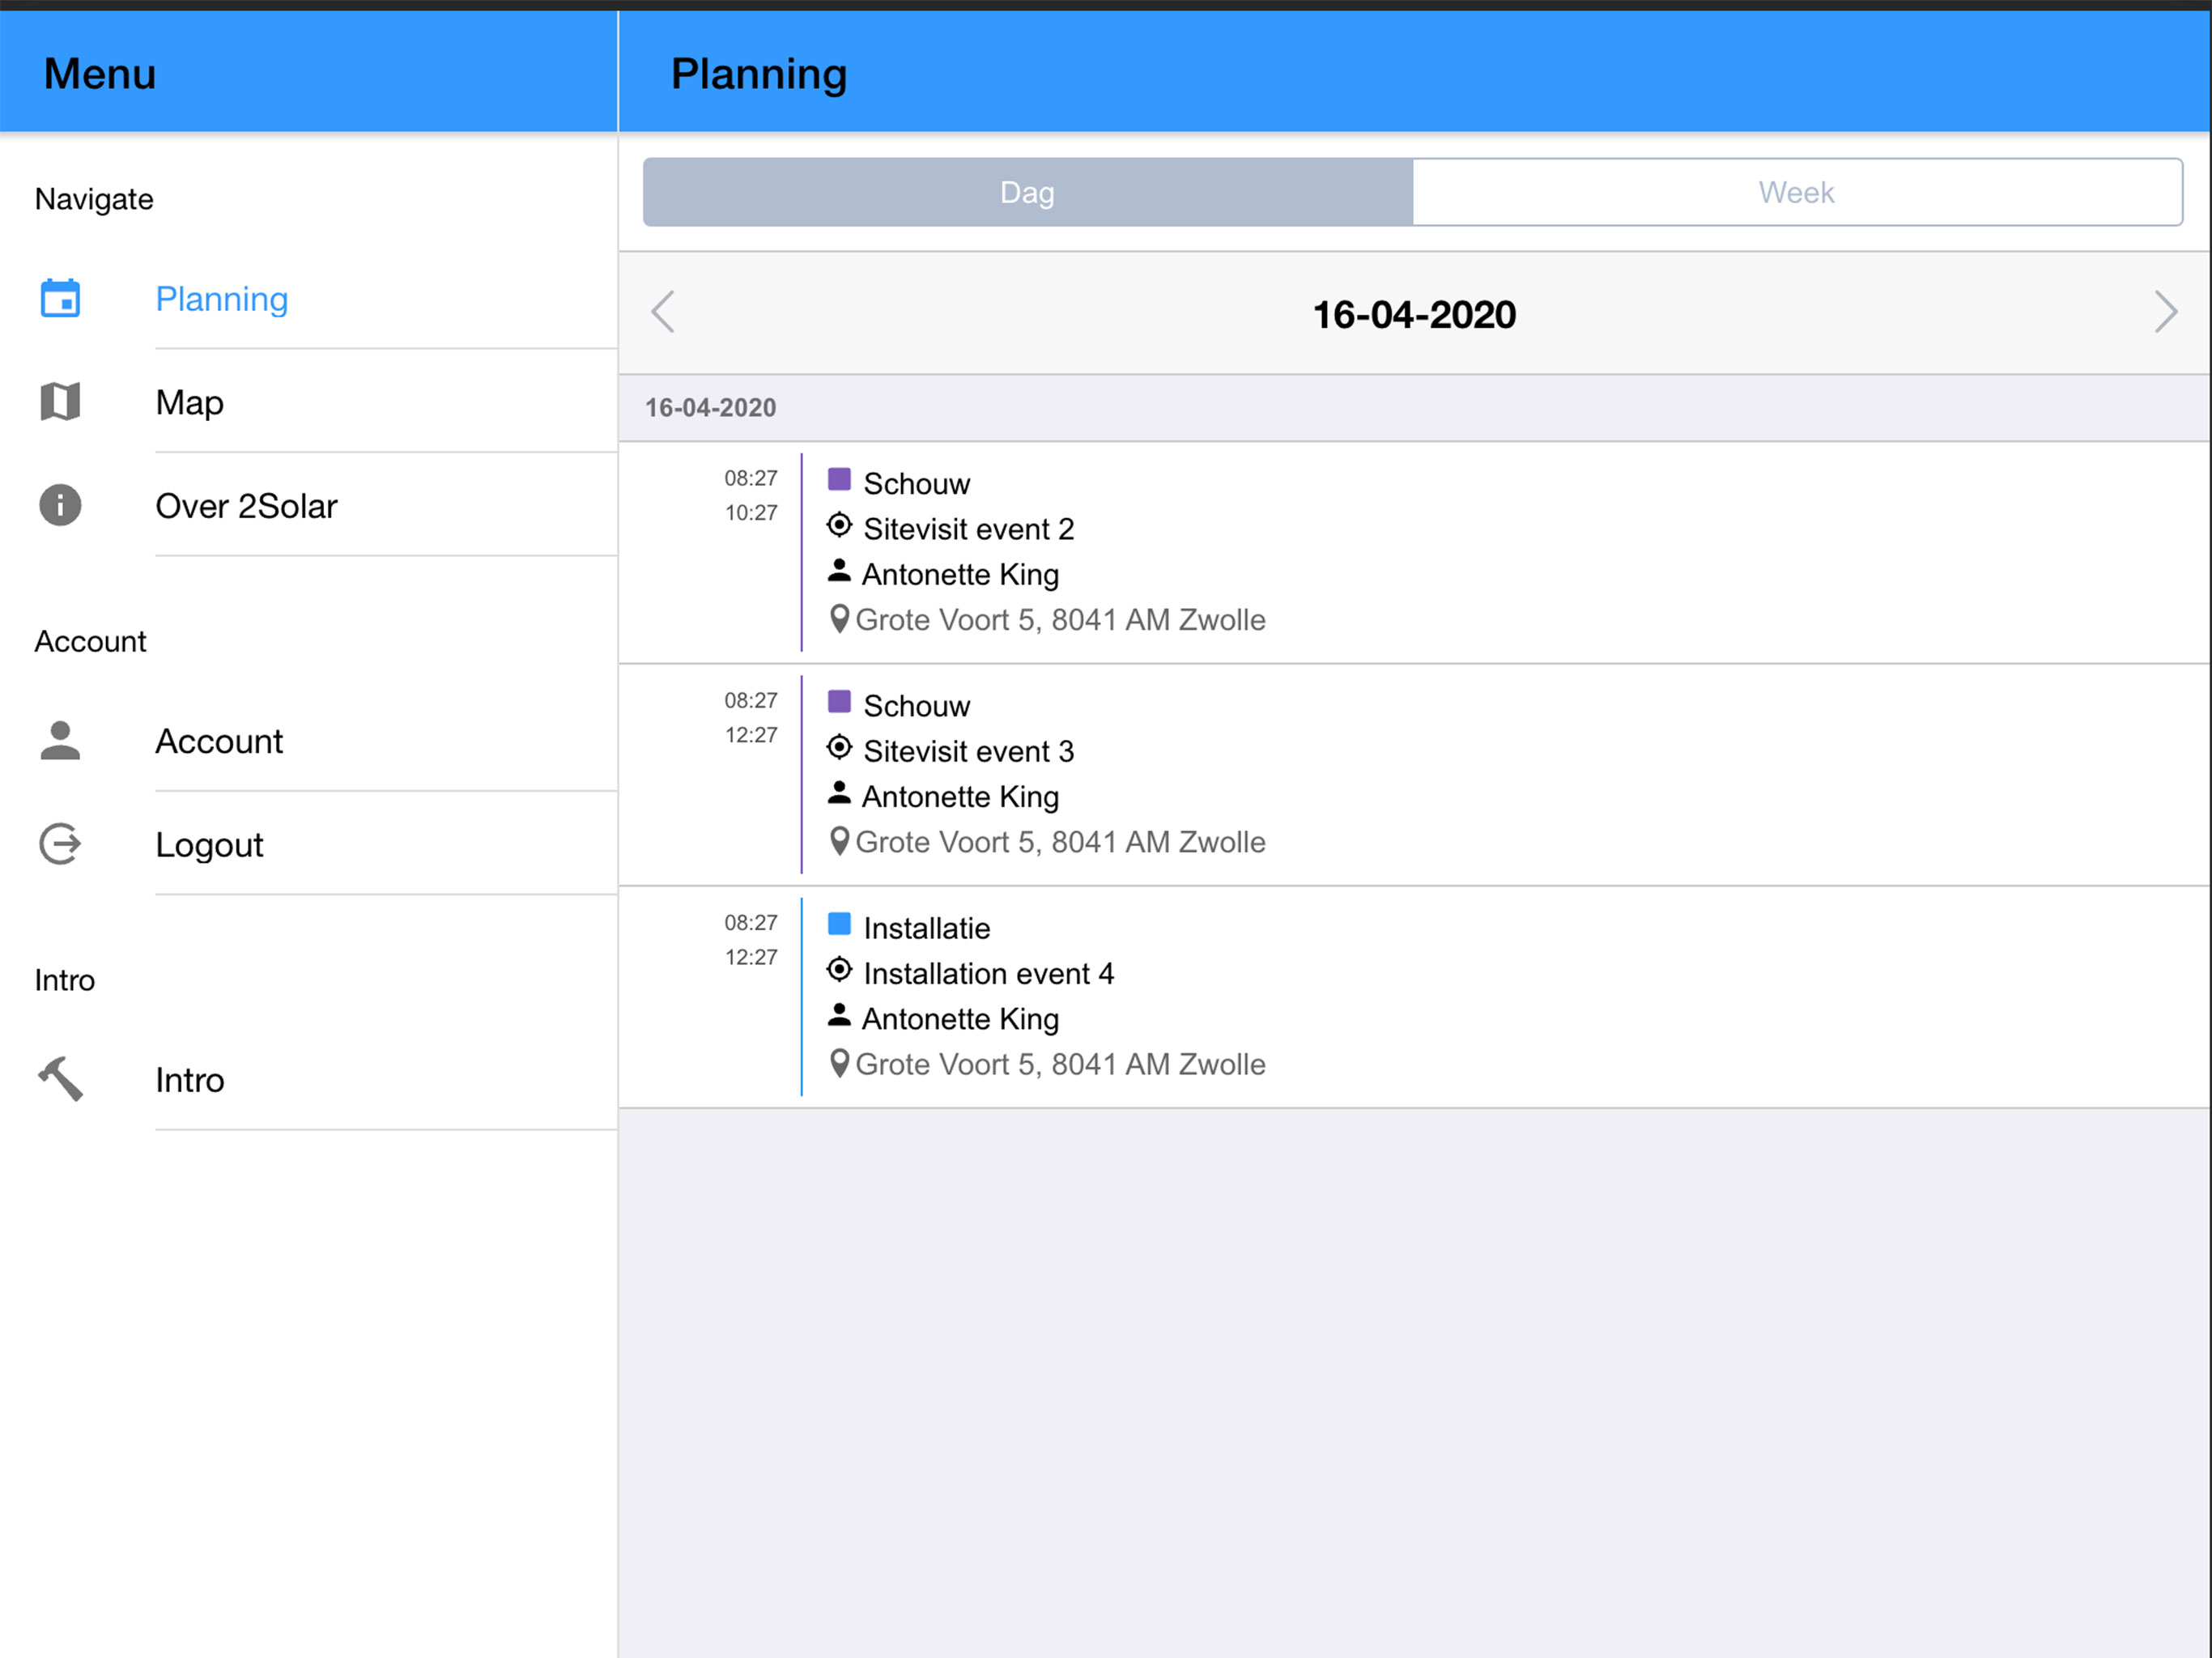Click the blue Installatie color swatch
Image resolution: width=2212 pixels, height=1658 pixels.
click(x=839, y=924)
